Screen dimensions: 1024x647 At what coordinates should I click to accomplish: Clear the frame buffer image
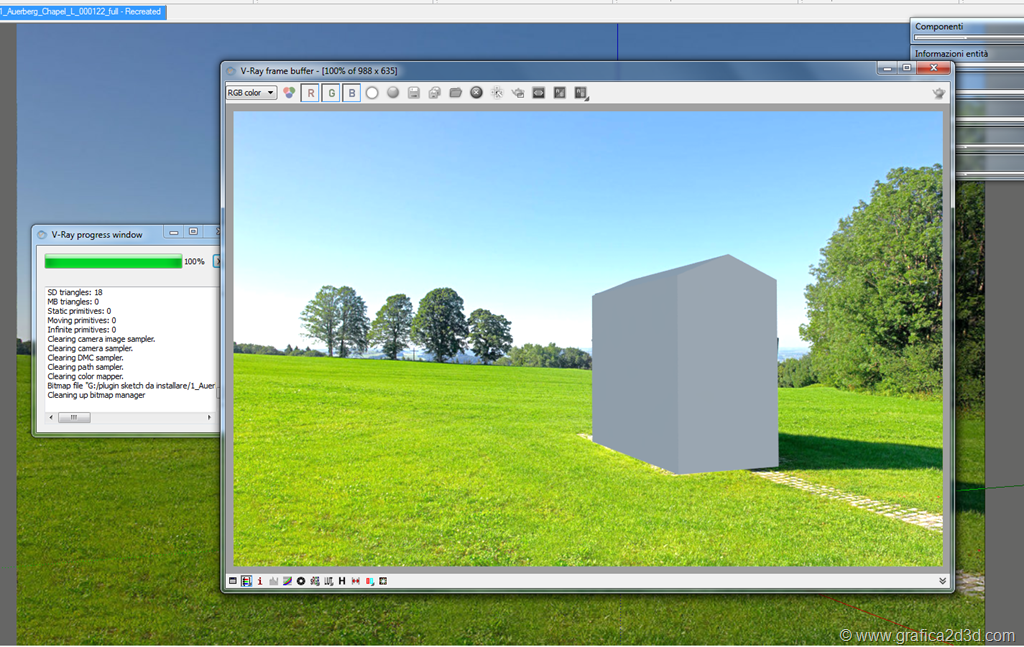coord(477,93)
